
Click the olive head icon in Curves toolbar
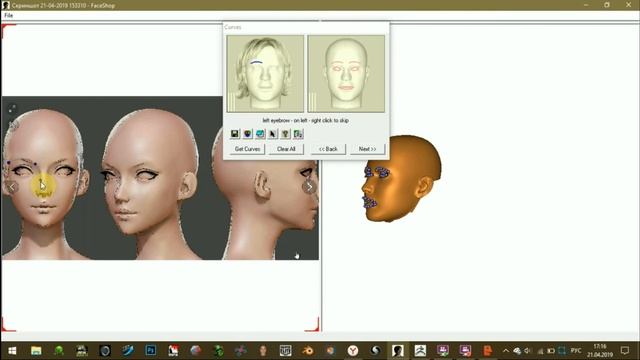[285, 133]
